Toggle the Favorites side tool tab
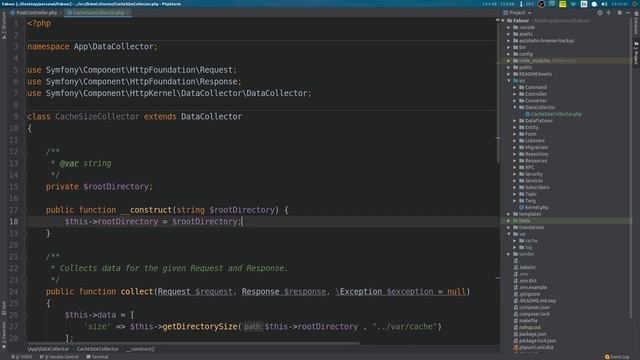The width and height of the screenshot is (640, 360). [4, 335]
